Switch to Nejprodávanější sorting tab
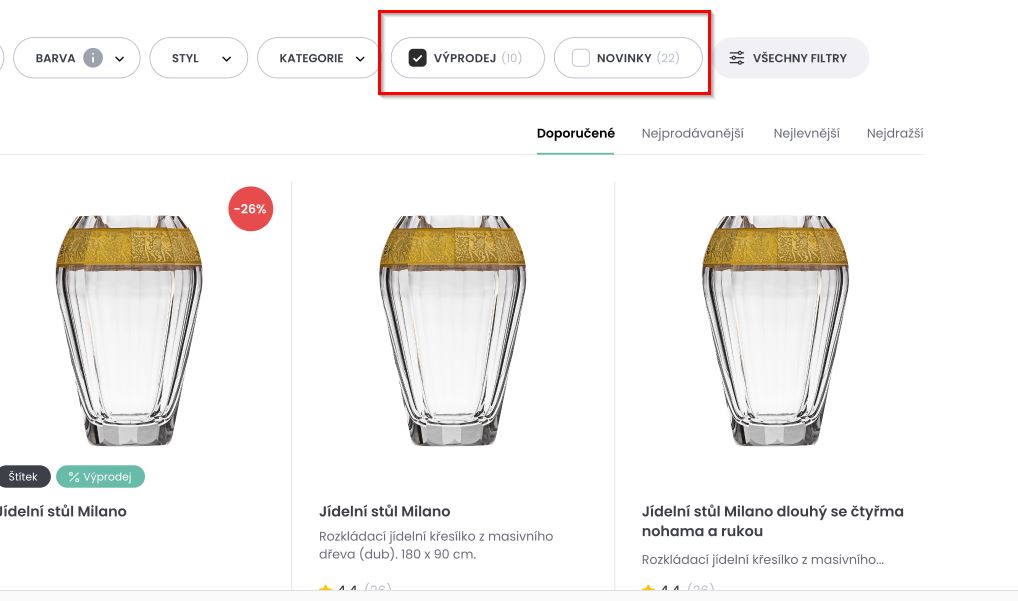Image resolution: width=1018 pixels, height=601 pixels. [x=692, y=132]
